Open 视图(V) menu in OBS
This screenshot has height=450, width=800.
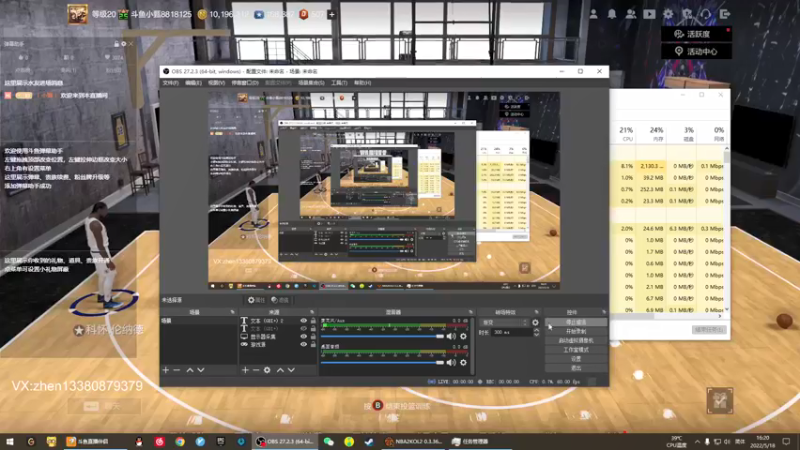(216, 83)
